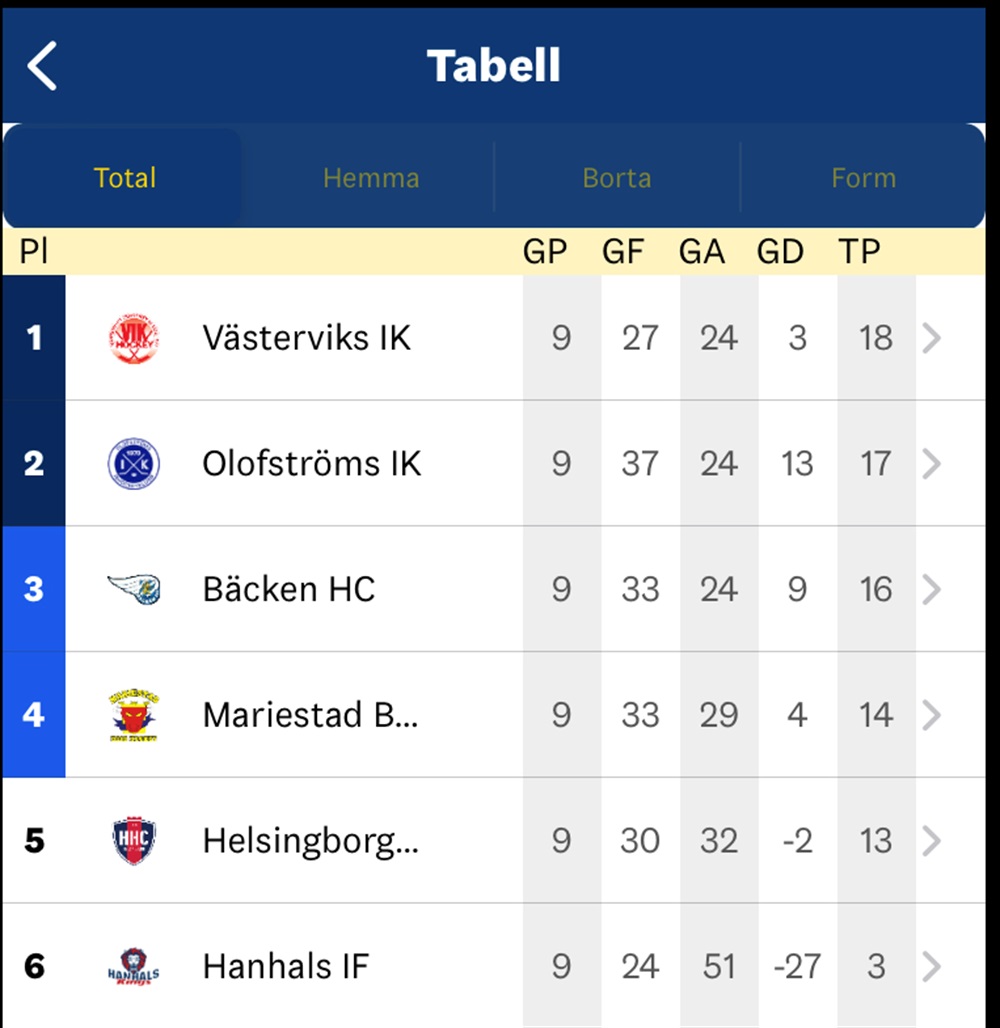
Task: Tap the back arrow icon
Action: pos(42,66)
